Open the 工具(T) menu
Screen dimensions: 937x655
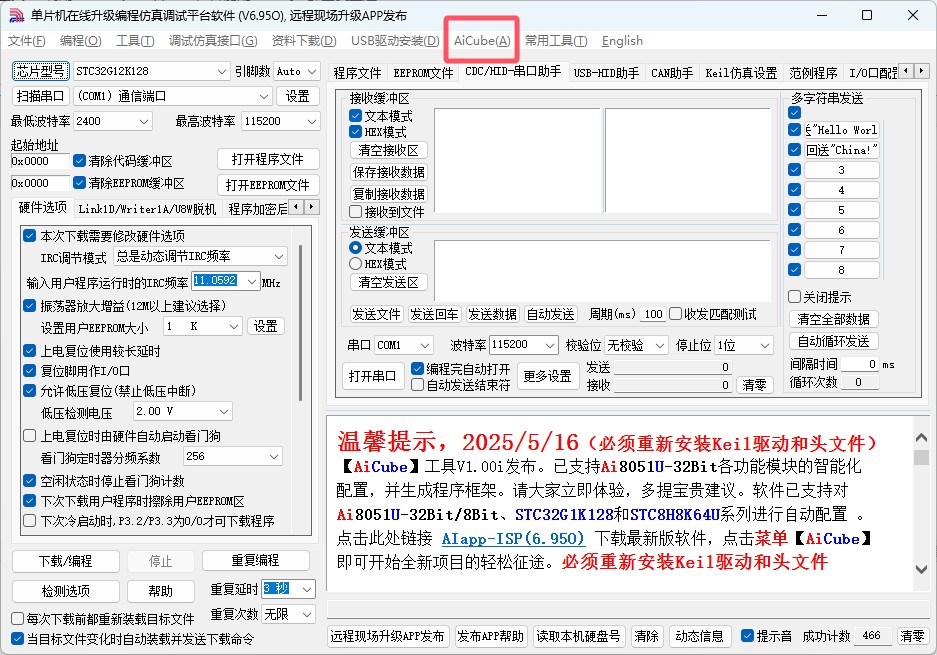click(135, 41)
